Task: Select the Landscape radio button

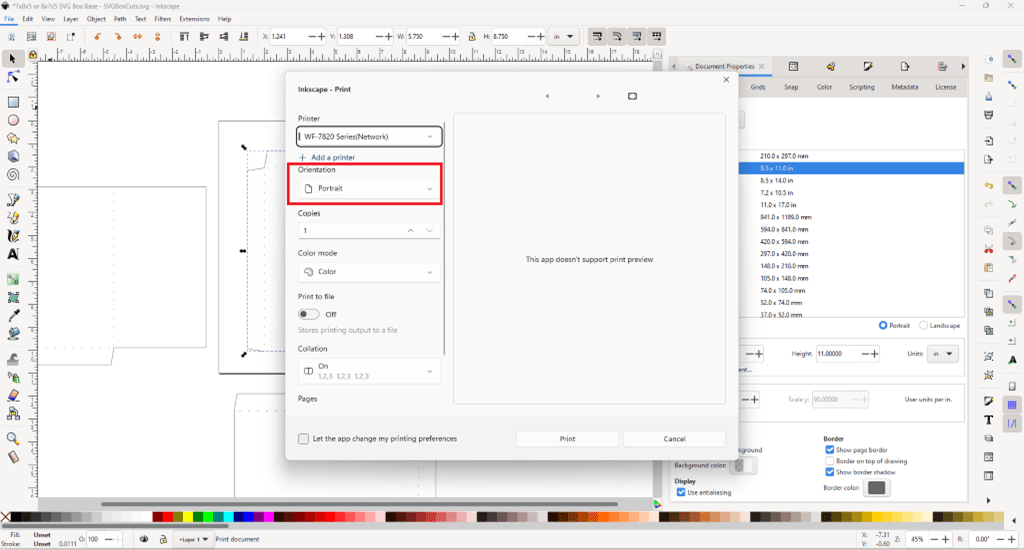Action: [923, 325]
